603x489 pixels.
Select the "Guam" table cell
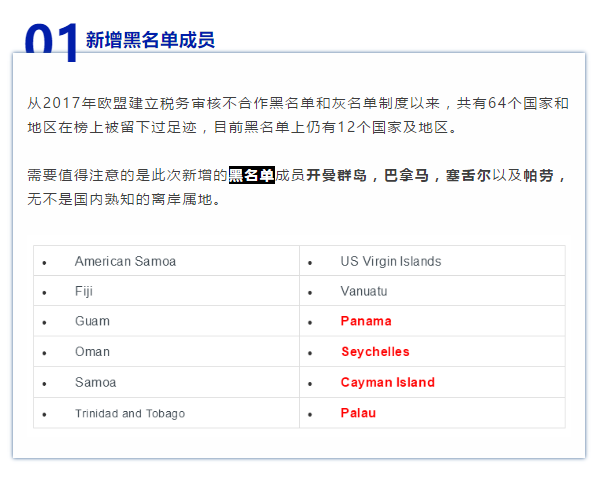pos(92,321)
